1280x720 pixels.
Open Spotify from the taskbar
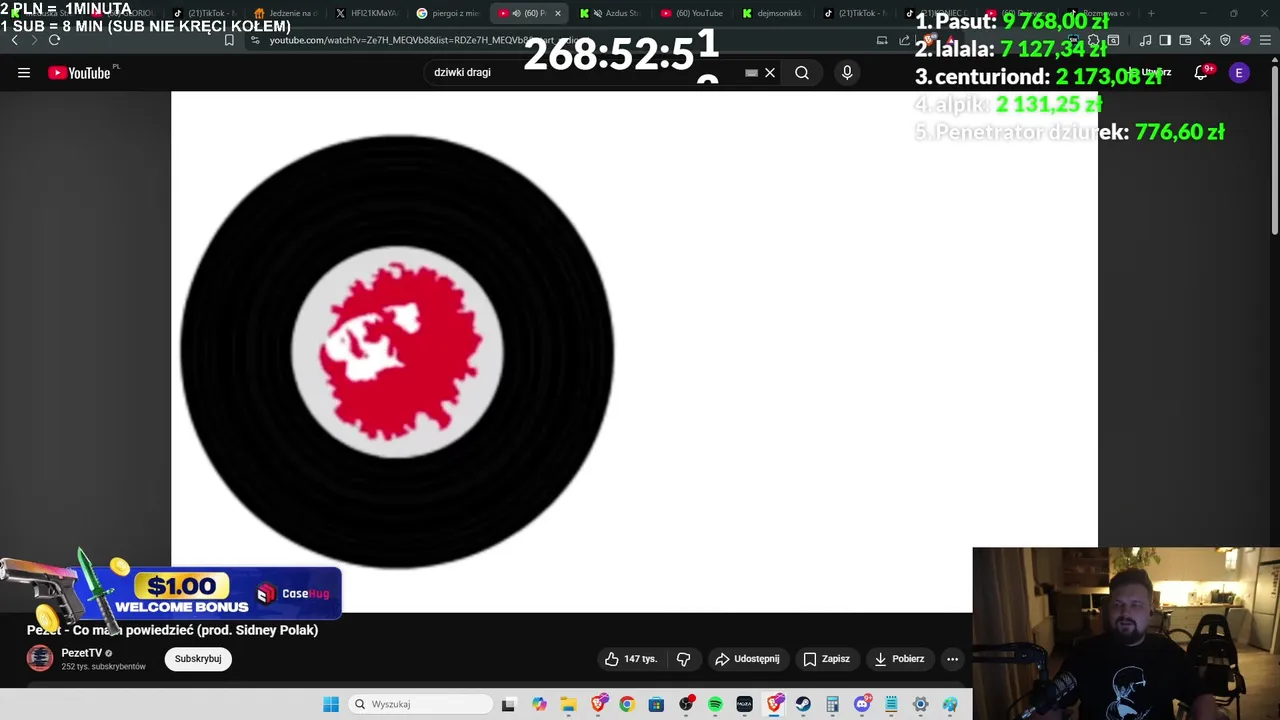(715, 704)
